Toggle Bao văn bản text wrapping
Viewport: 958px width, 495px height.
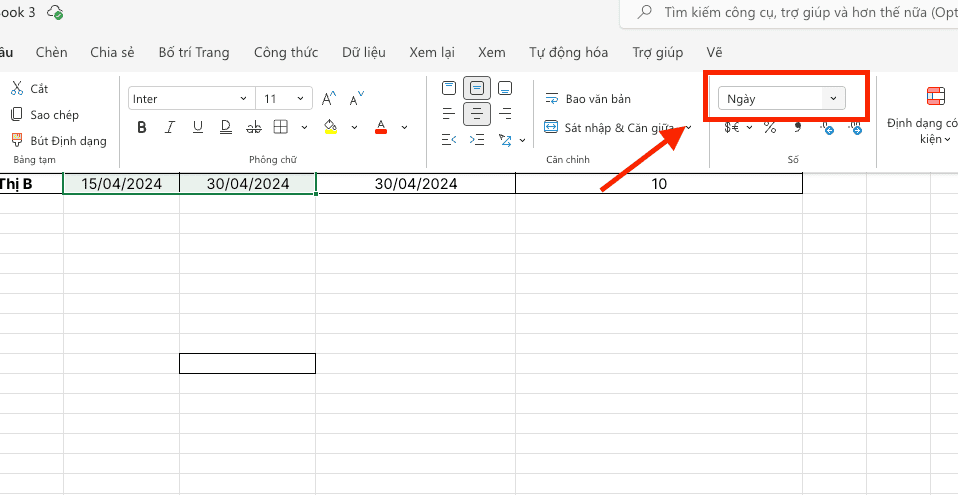pyautogui.click(x=588, y=99)
